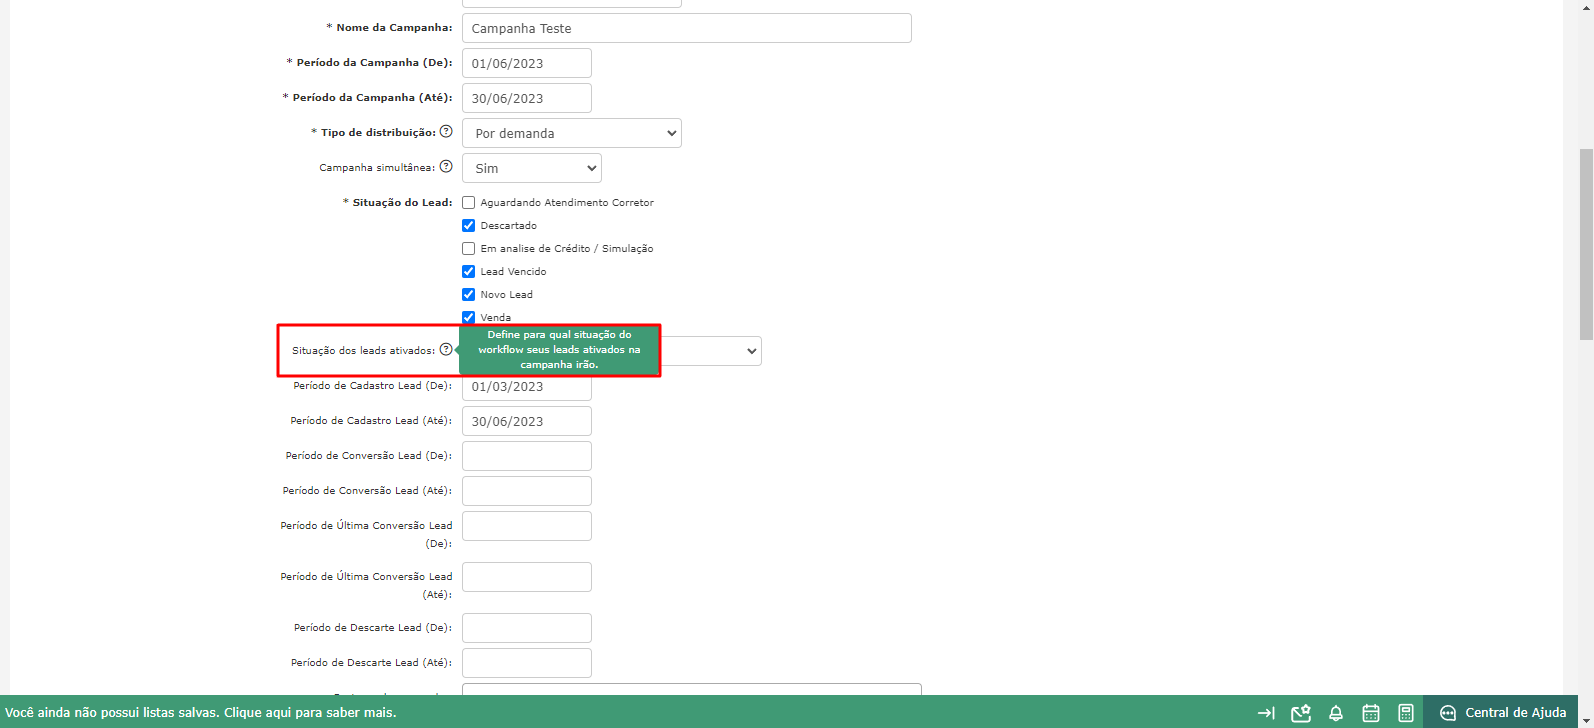Uncheck the Lead Vencido checkbox
This screenshot has height=728, width=1594.
tap(468, 272)
